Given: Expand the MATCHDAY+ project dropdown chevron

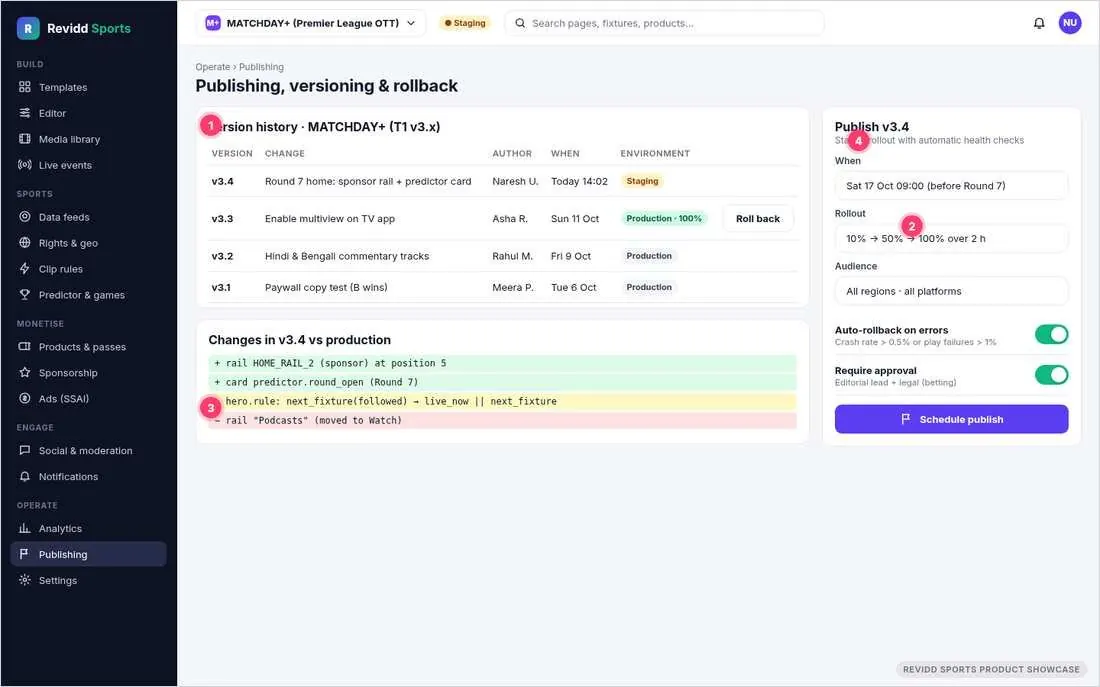Looking at the screenshot, I should pyautogui.click(x=411, y=23).
